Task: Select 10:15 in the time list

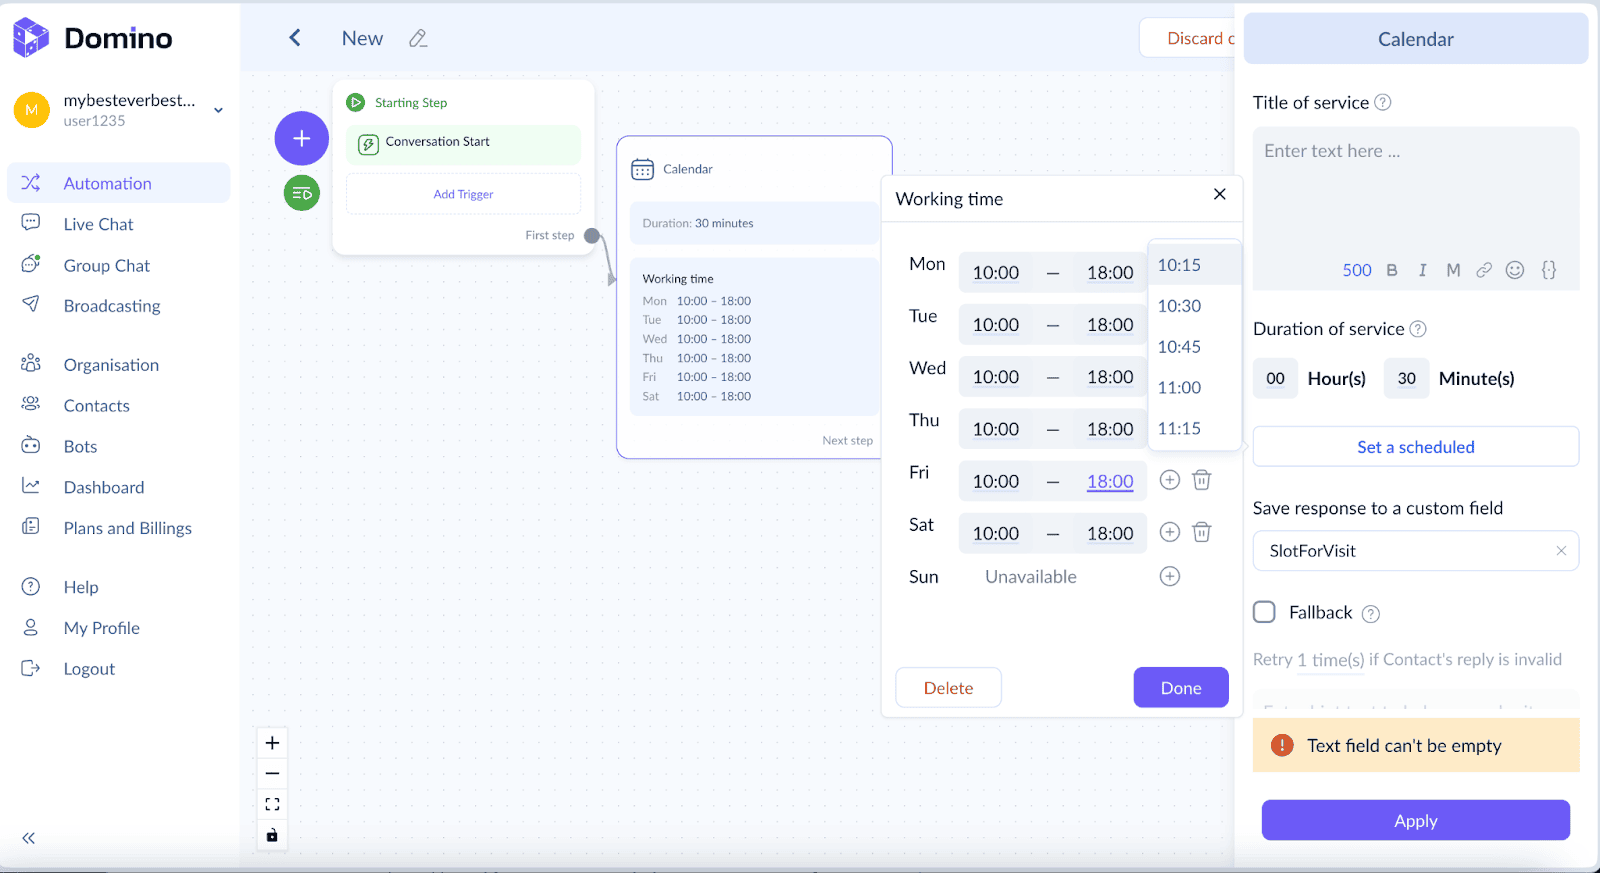Action: (1194, 265)
